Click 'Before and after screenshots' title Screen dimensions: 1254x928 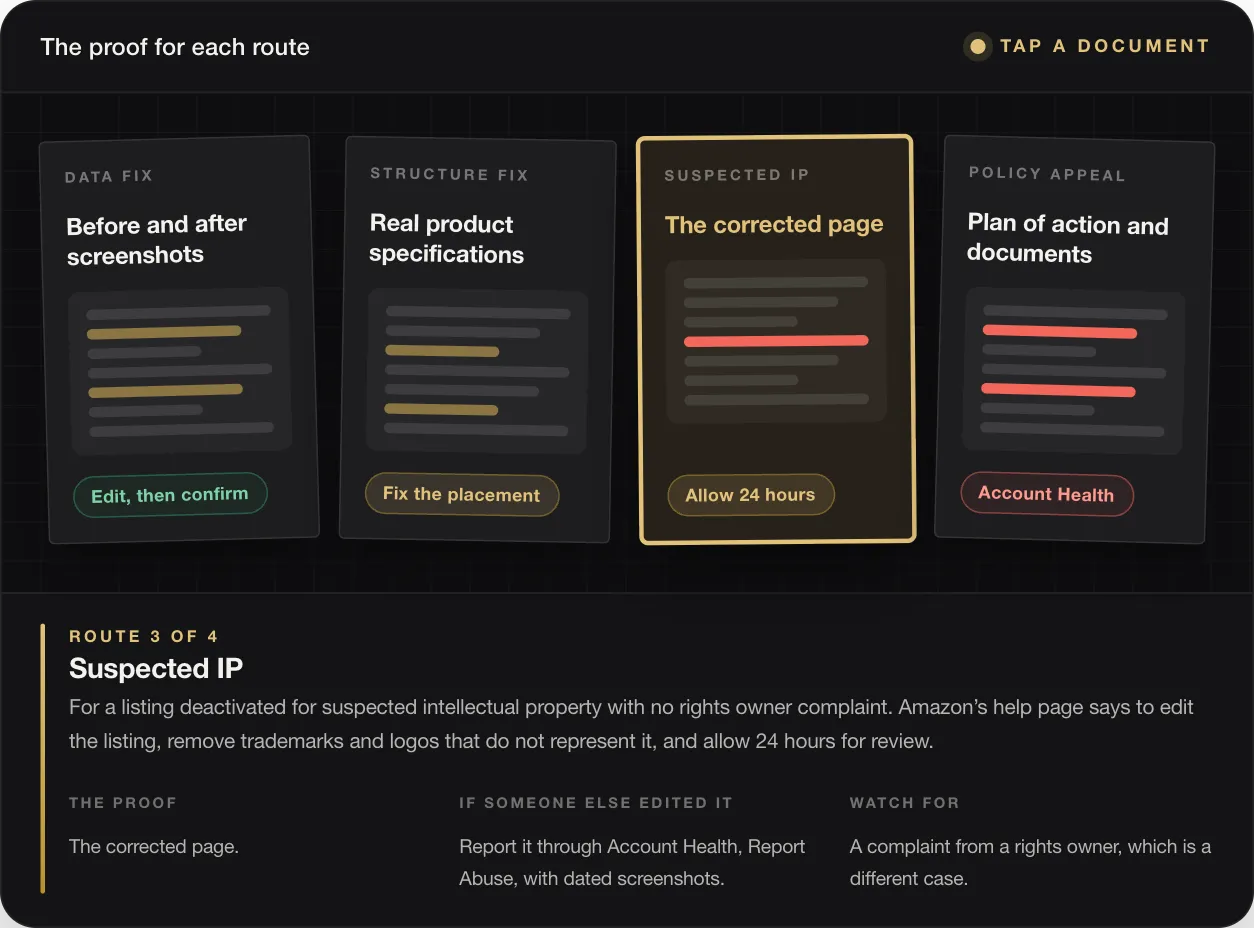point(157,239)
